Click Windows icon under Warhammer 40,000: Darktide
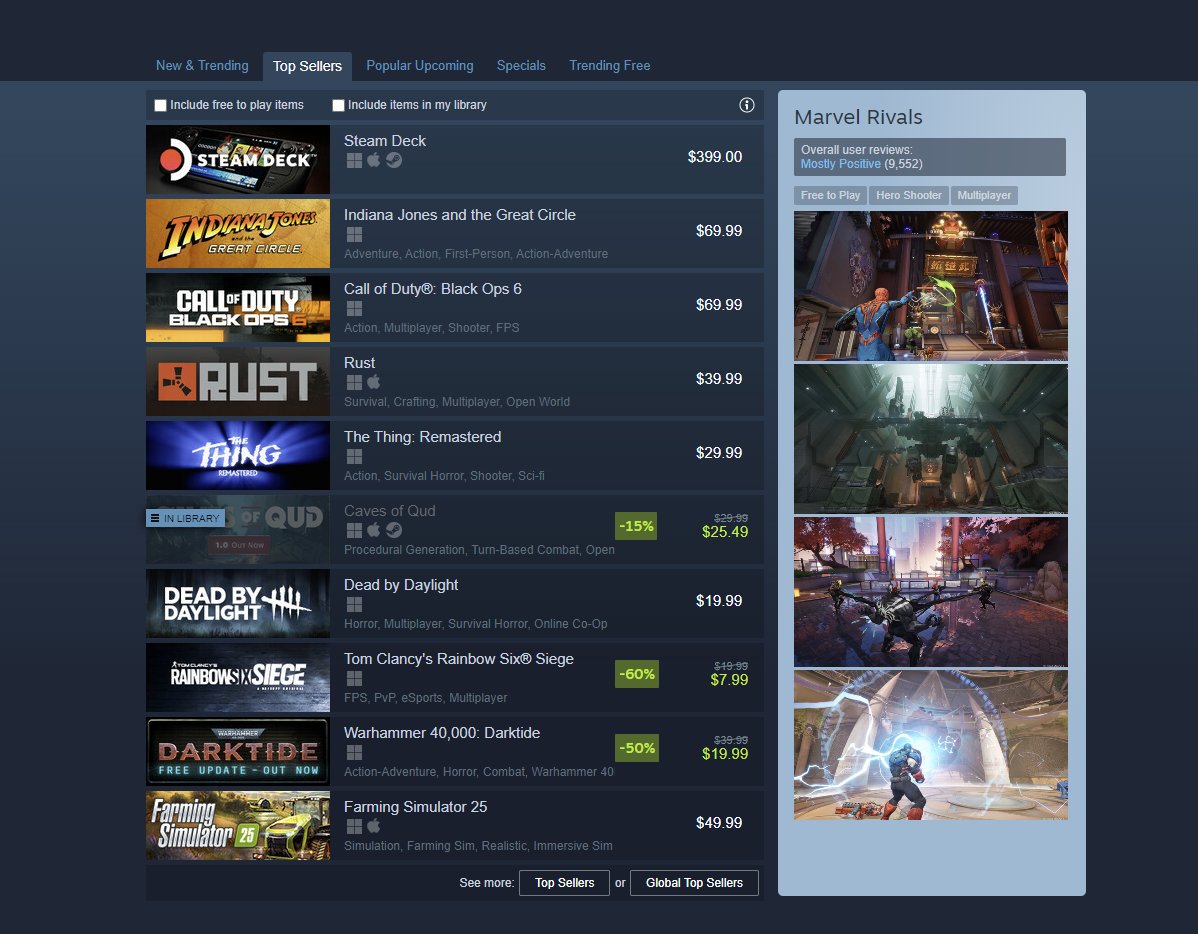The height and width of the screenshot is (934, 1198). (354, 753)
